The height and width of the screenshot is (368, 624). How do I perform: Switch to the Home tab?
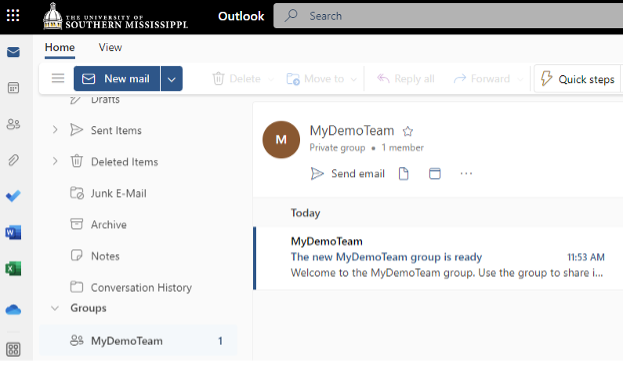coord(60,47)
